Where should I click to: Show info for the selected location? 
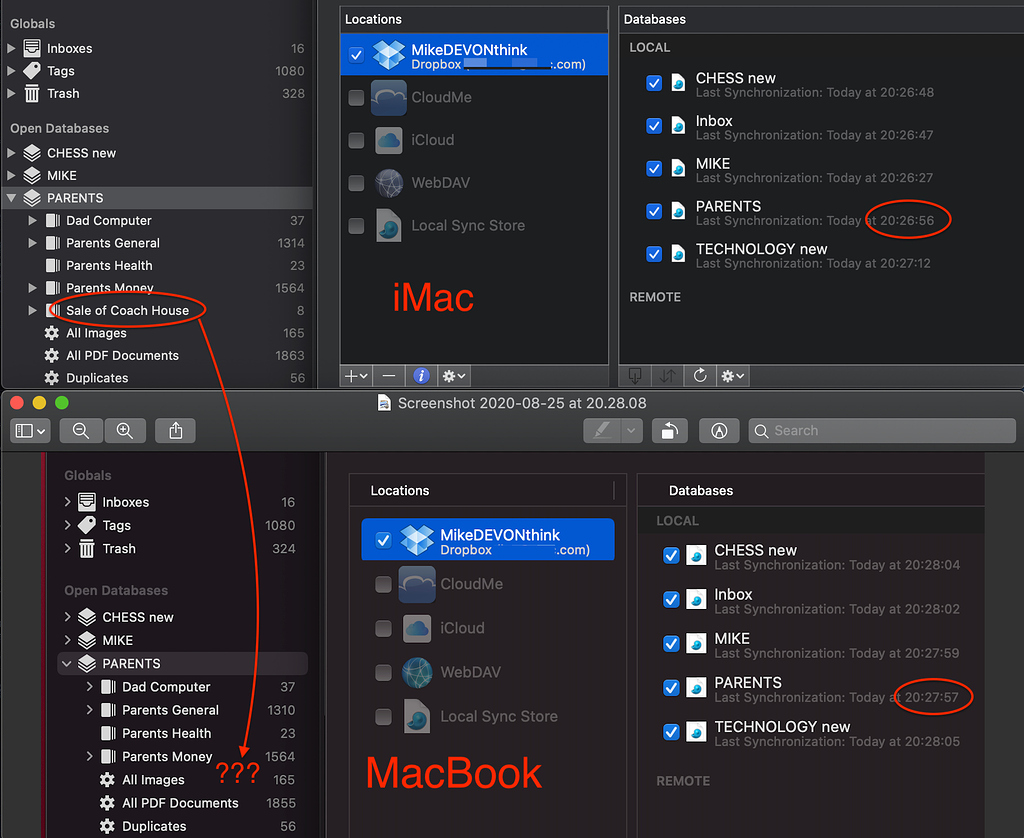tap(421, 376)
